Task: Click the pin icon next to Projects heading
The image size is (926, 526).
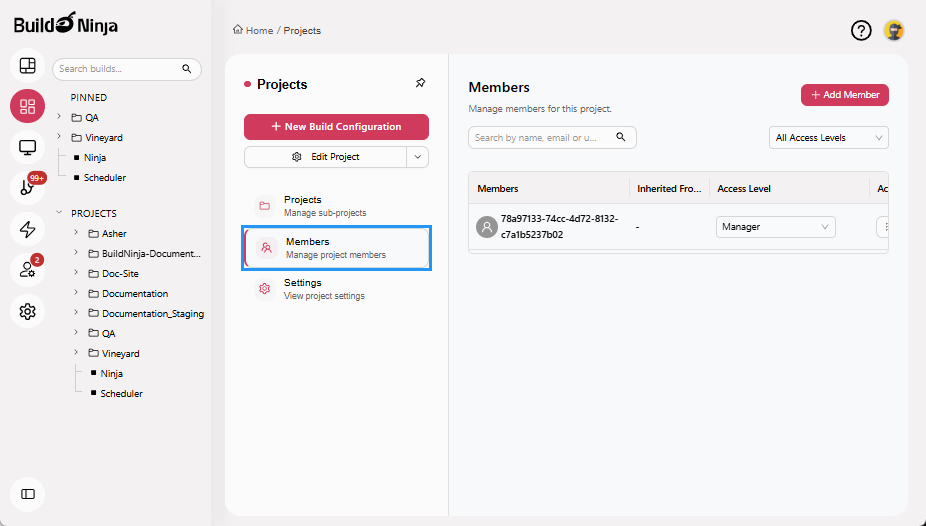Action: pos(420,83)
